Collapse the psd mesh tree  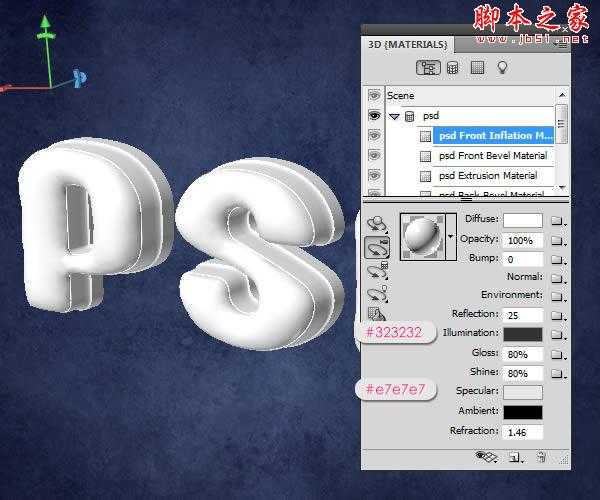pos(394,116)
